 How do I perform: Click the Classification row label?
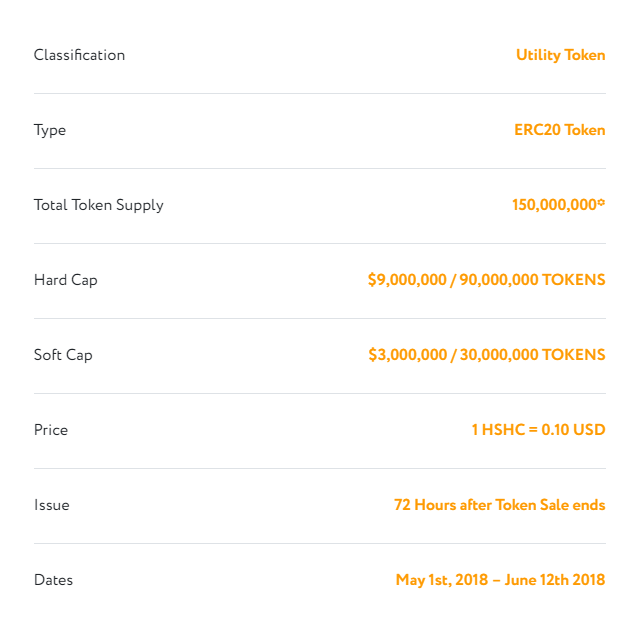pyautogui.click(x=79, y=55)
